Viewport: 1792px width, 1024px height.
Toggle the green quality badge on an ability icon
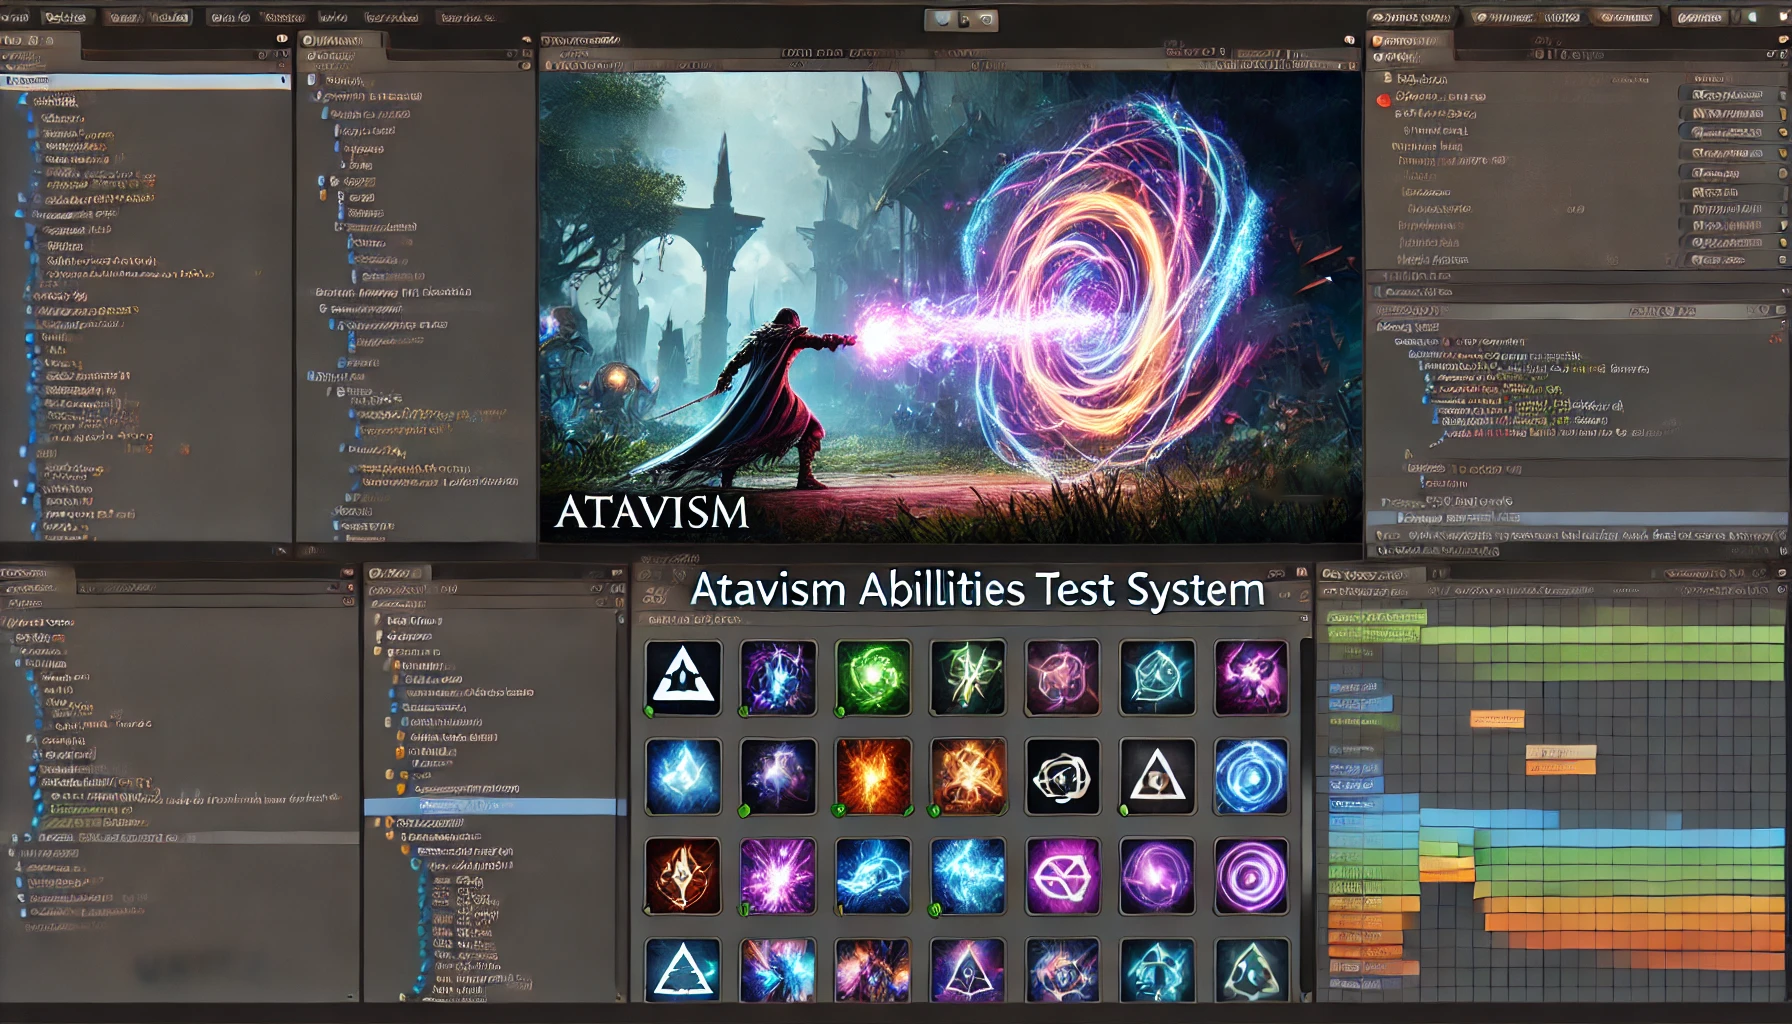652,712
